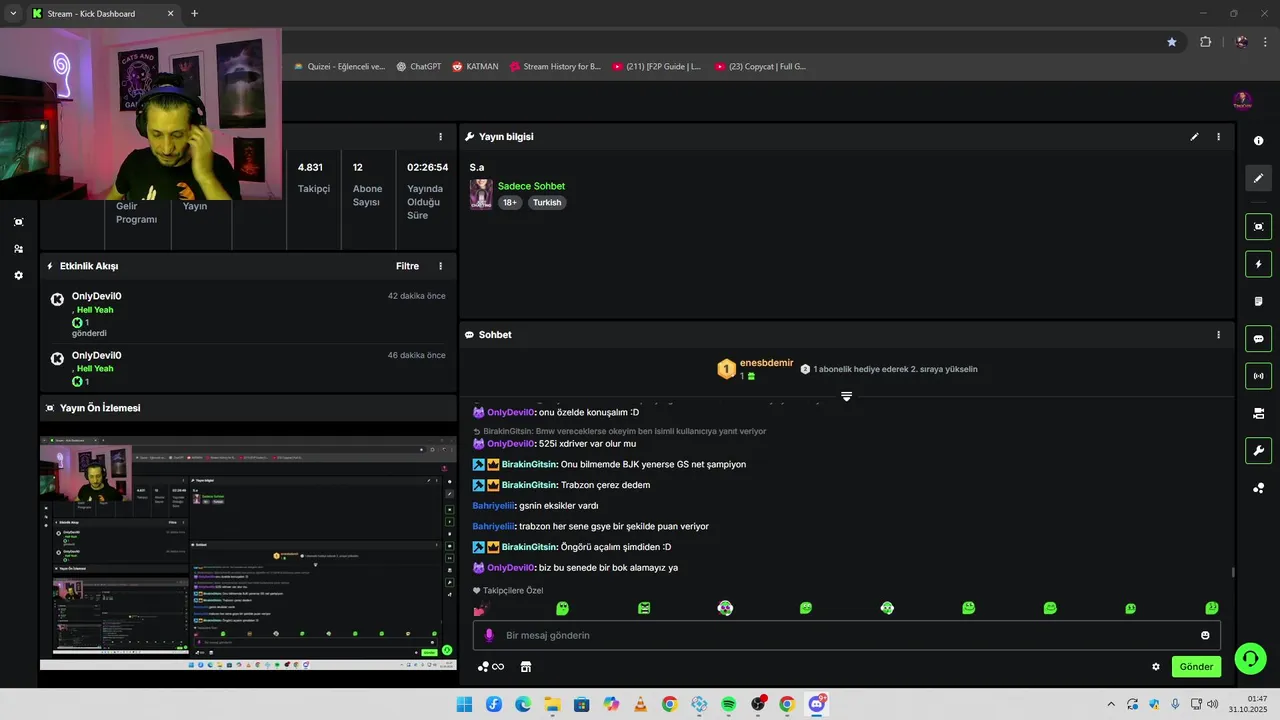
Task: Open VLC from the taskbar
Action: tap(640, 704)
